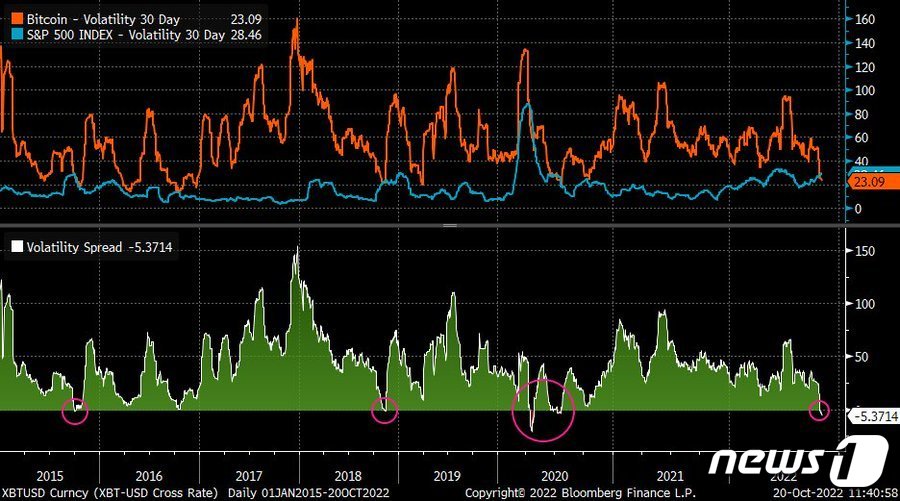The image size is (900, 501).
Task: Click the Volatility Spread -5.3714 legend text
Action: [x=99, y=247]
